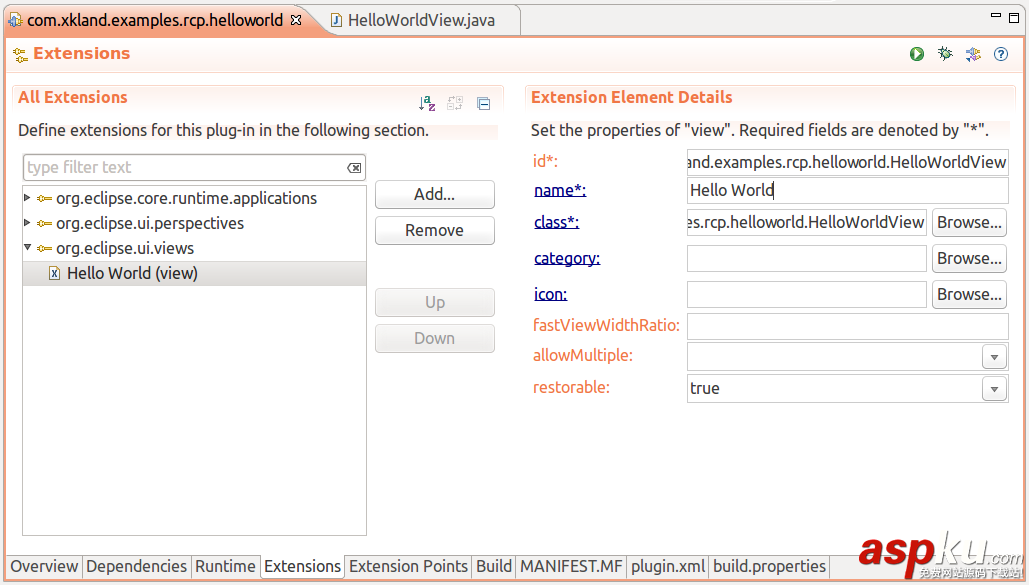Open the restorable dropdown

[994, 389]
